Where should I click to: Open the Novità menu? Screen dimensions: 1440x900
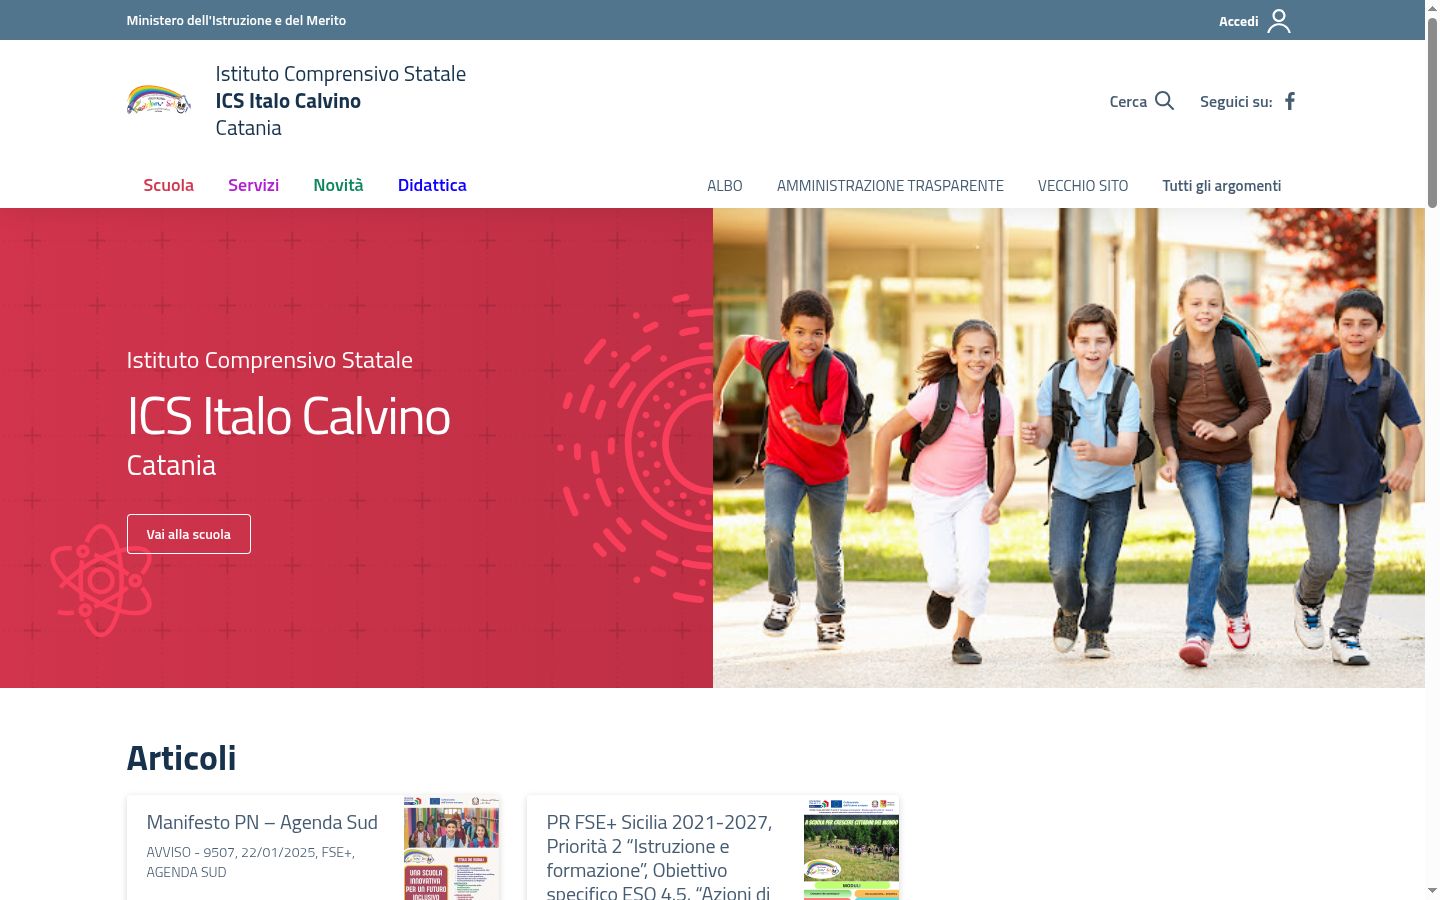pos(338,185)
